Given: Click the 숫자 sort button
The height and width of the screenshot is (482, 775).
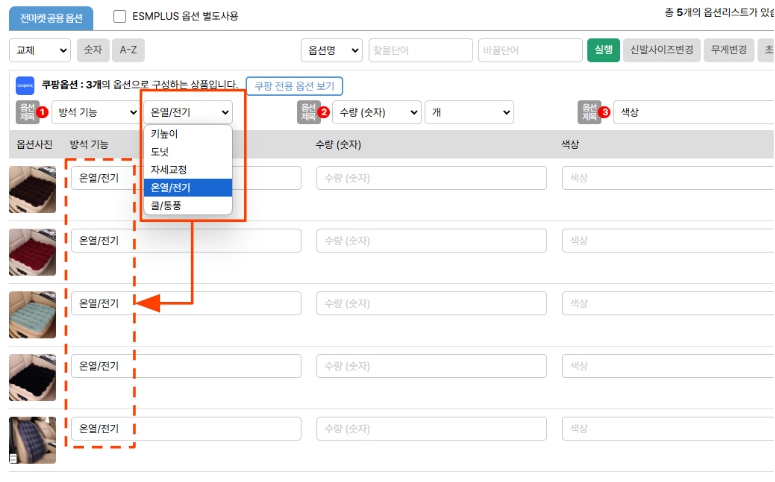Looking at the screenshot, I should coord(93,50).
